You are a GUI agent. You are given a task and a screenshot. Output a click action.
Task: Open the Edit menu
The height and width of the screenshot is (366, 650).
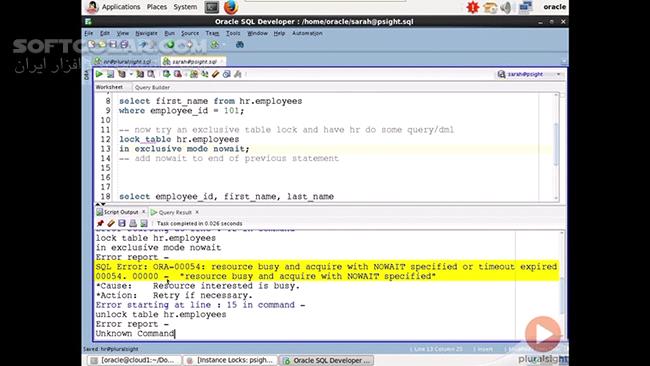coord(105,33)
